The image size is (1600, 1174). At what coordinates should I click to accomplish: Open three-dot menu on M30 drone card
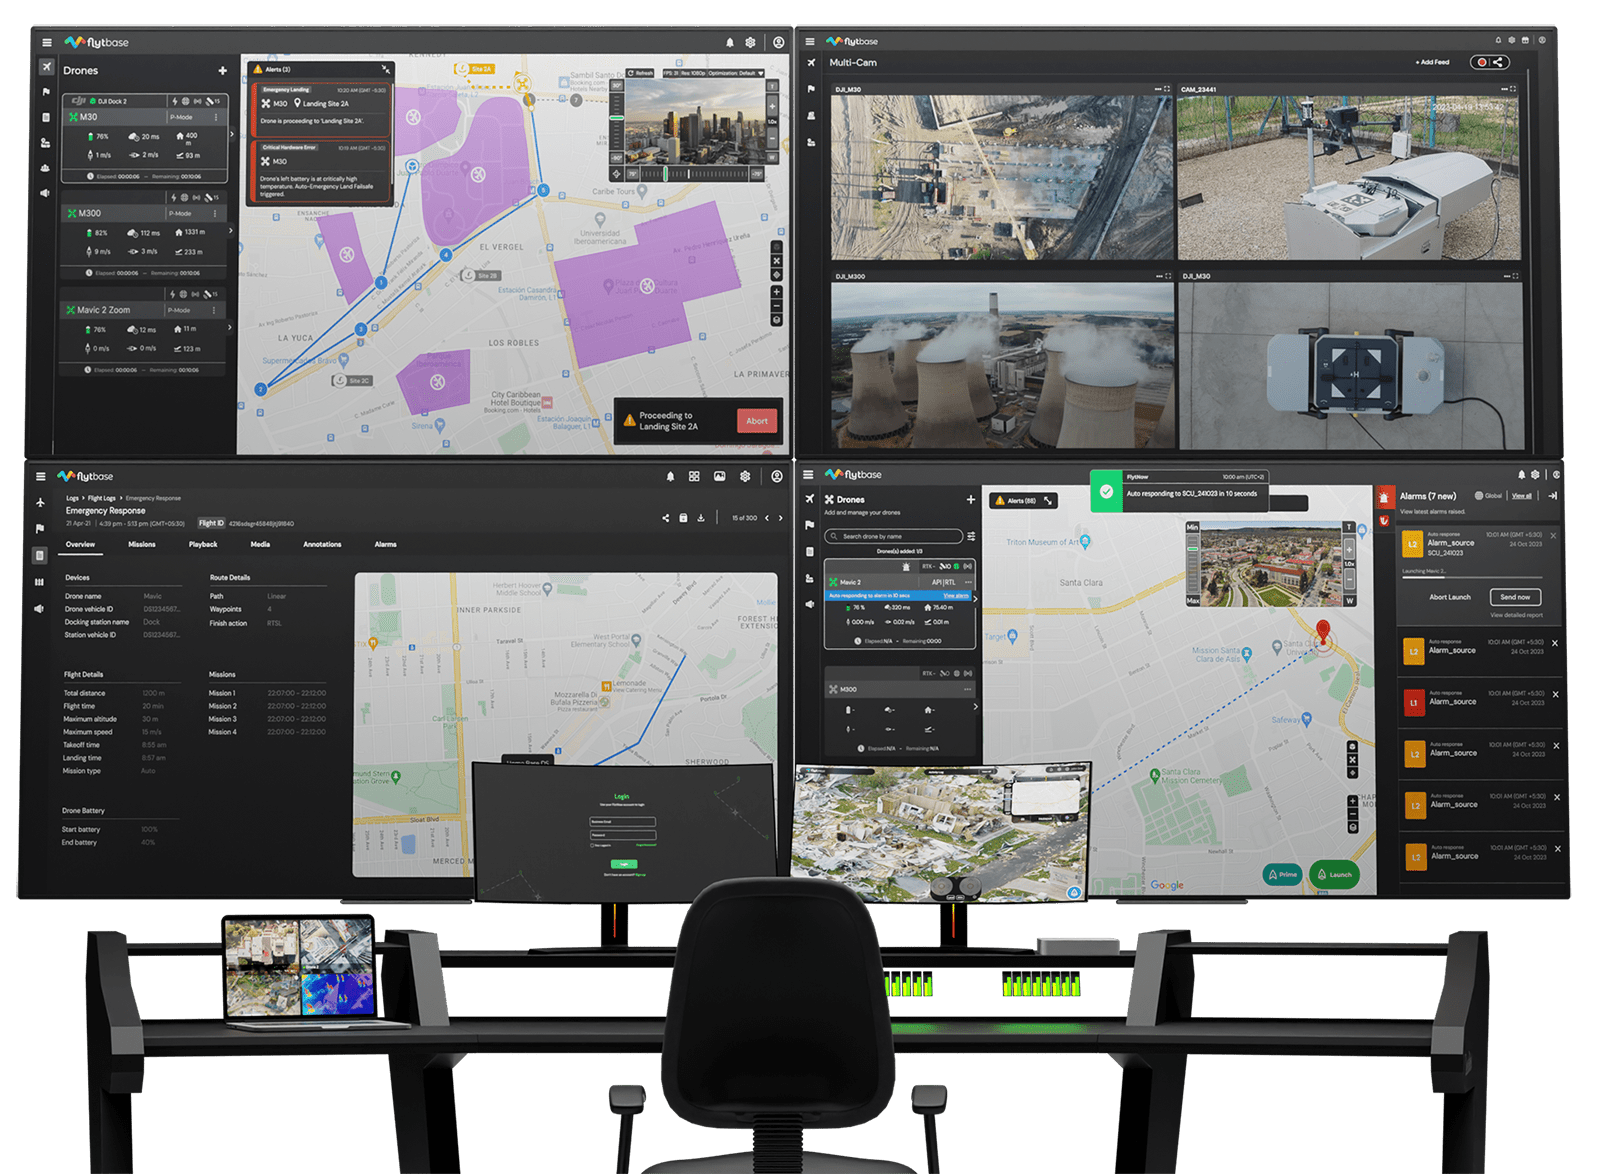pos(216,117)
